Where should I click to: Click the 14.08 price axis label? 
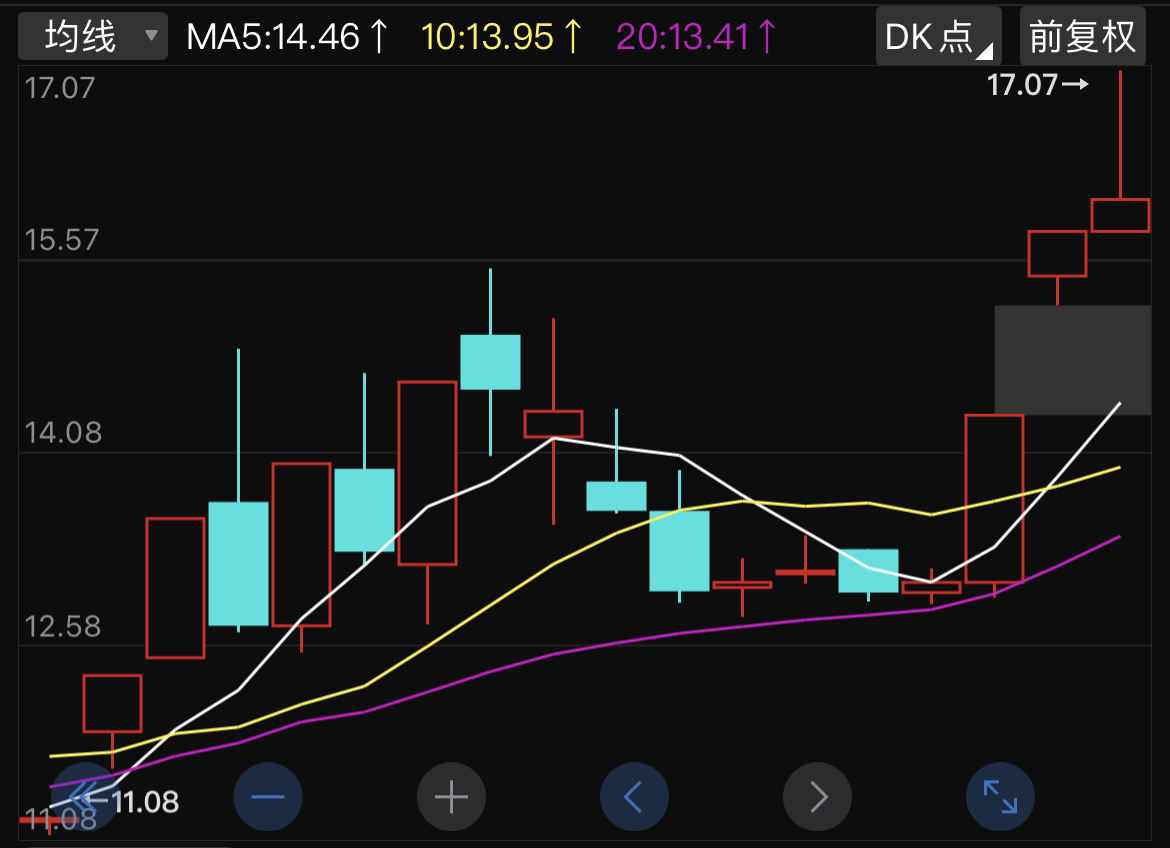60,433
